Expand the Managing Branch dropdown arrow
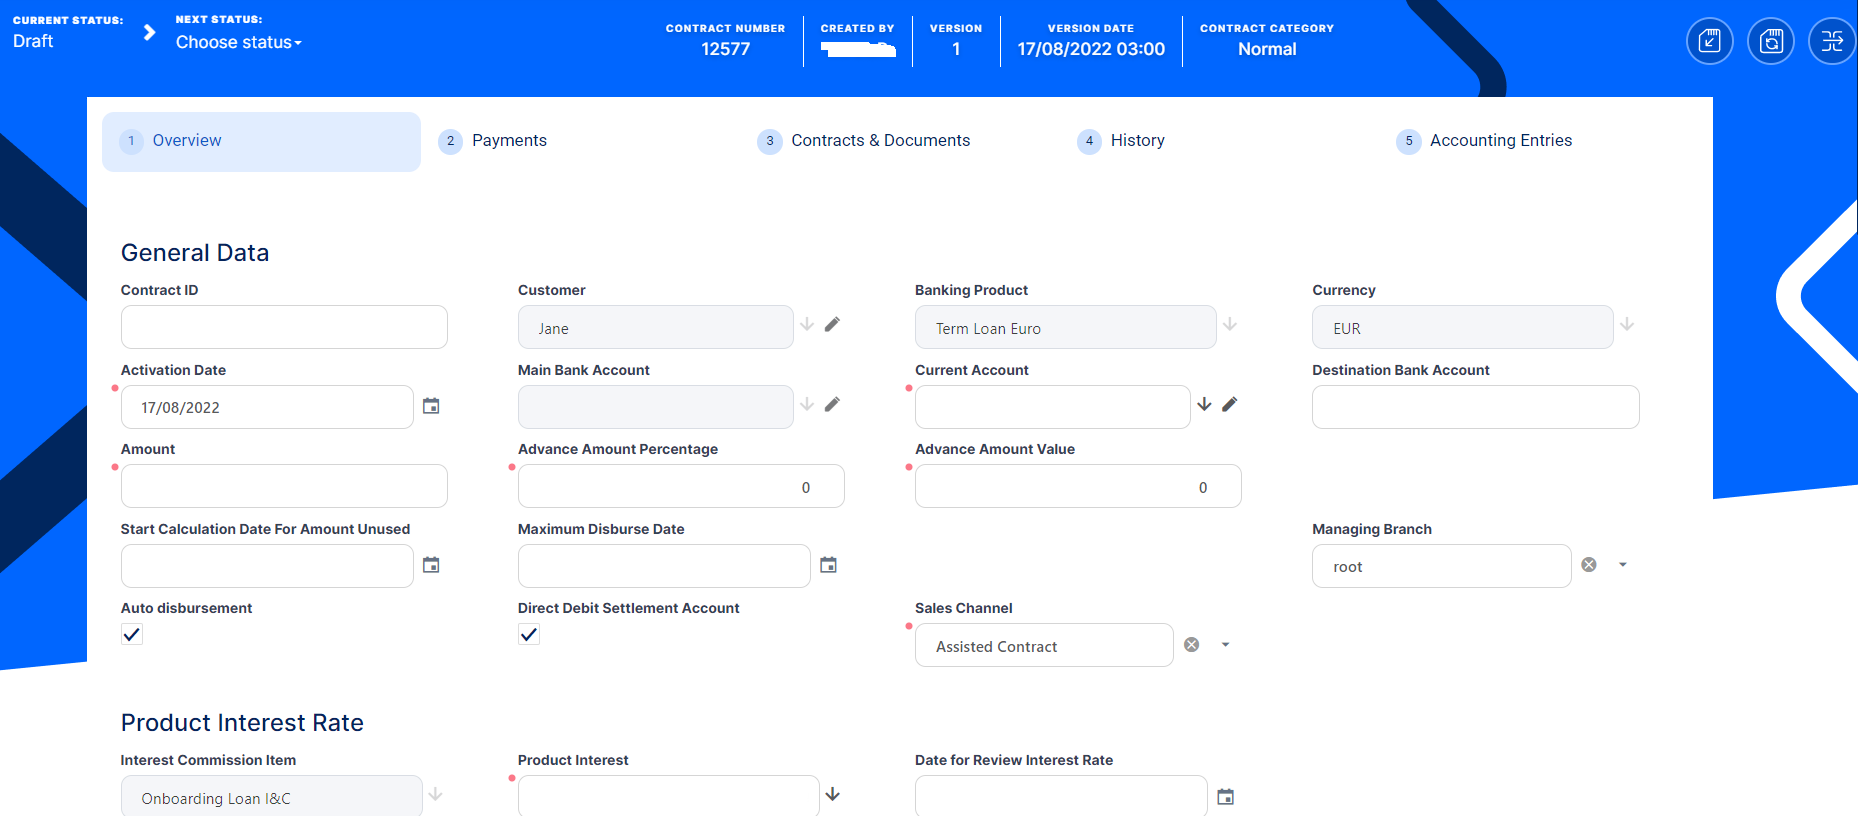The width and height of the screenshot is (1861, 816). tap(1622, 565)
